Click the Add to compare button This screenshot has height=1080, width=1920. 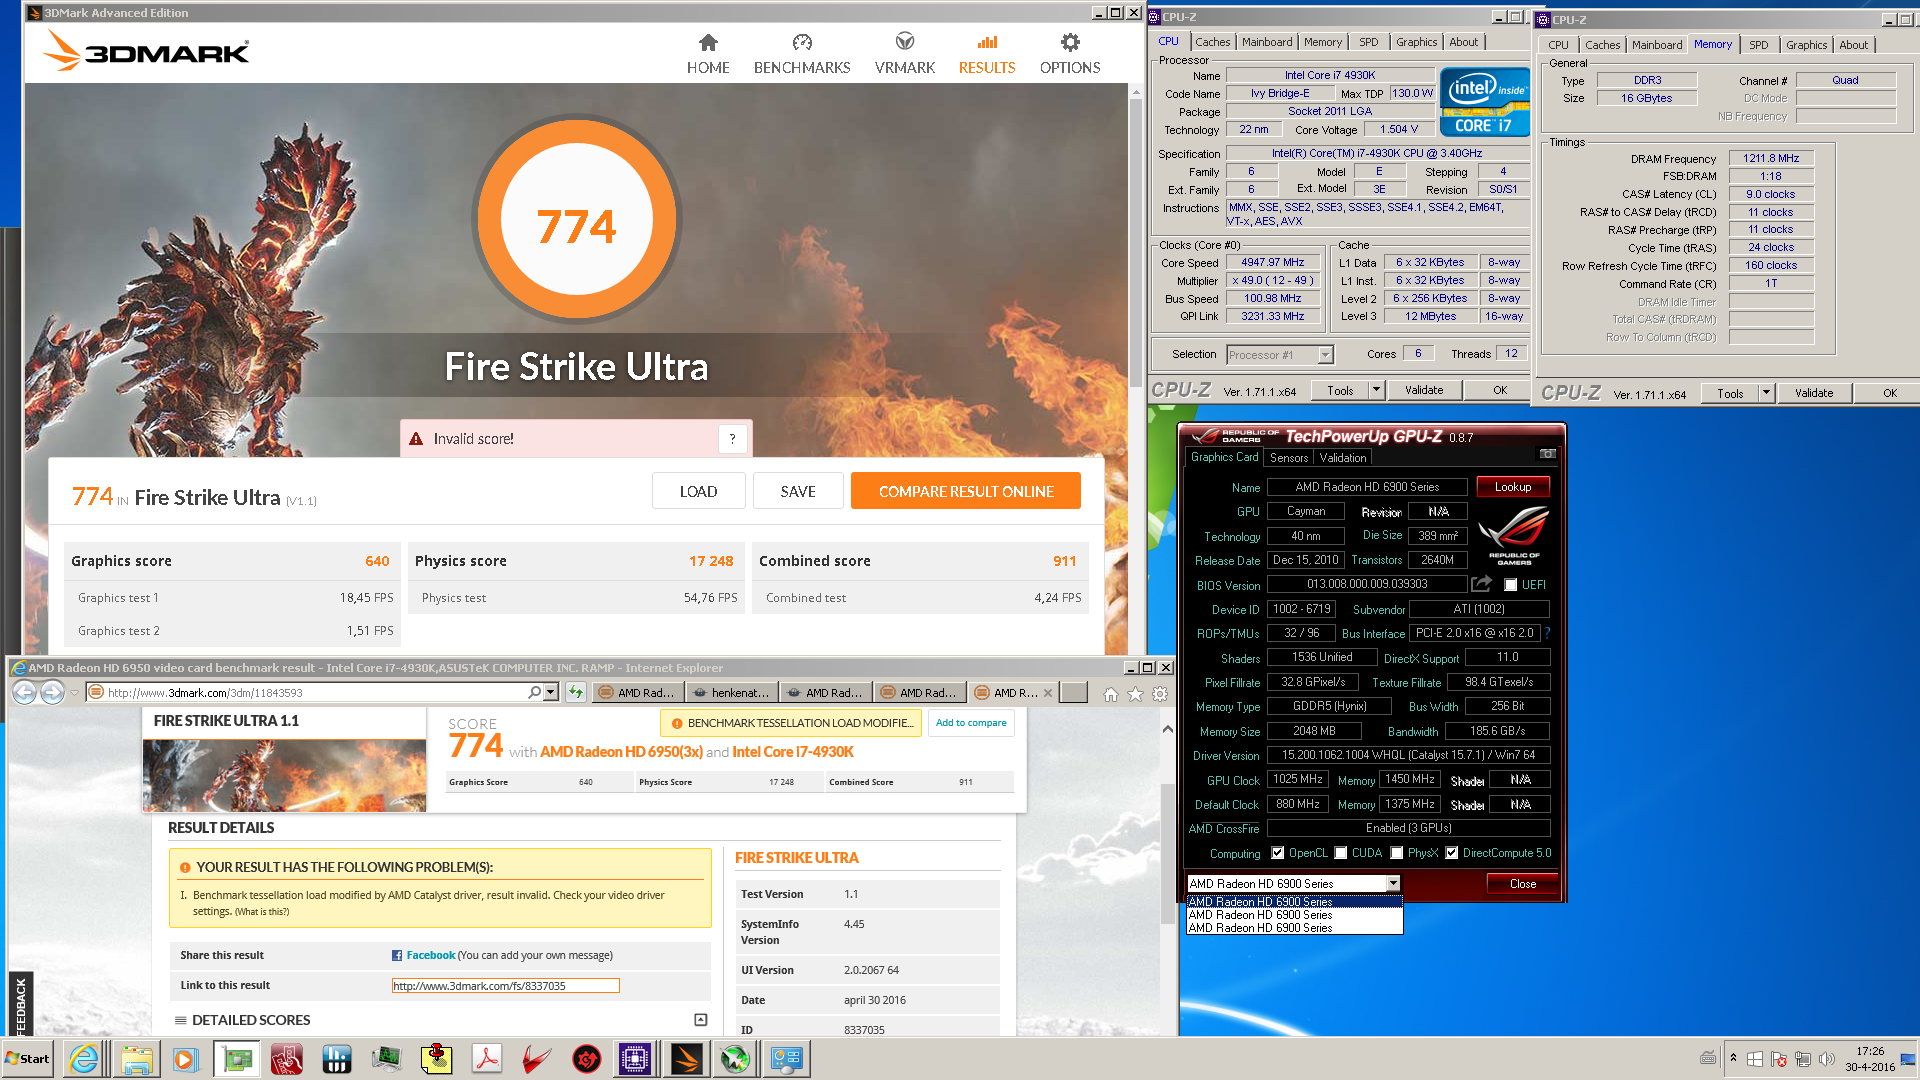[971, 723]
